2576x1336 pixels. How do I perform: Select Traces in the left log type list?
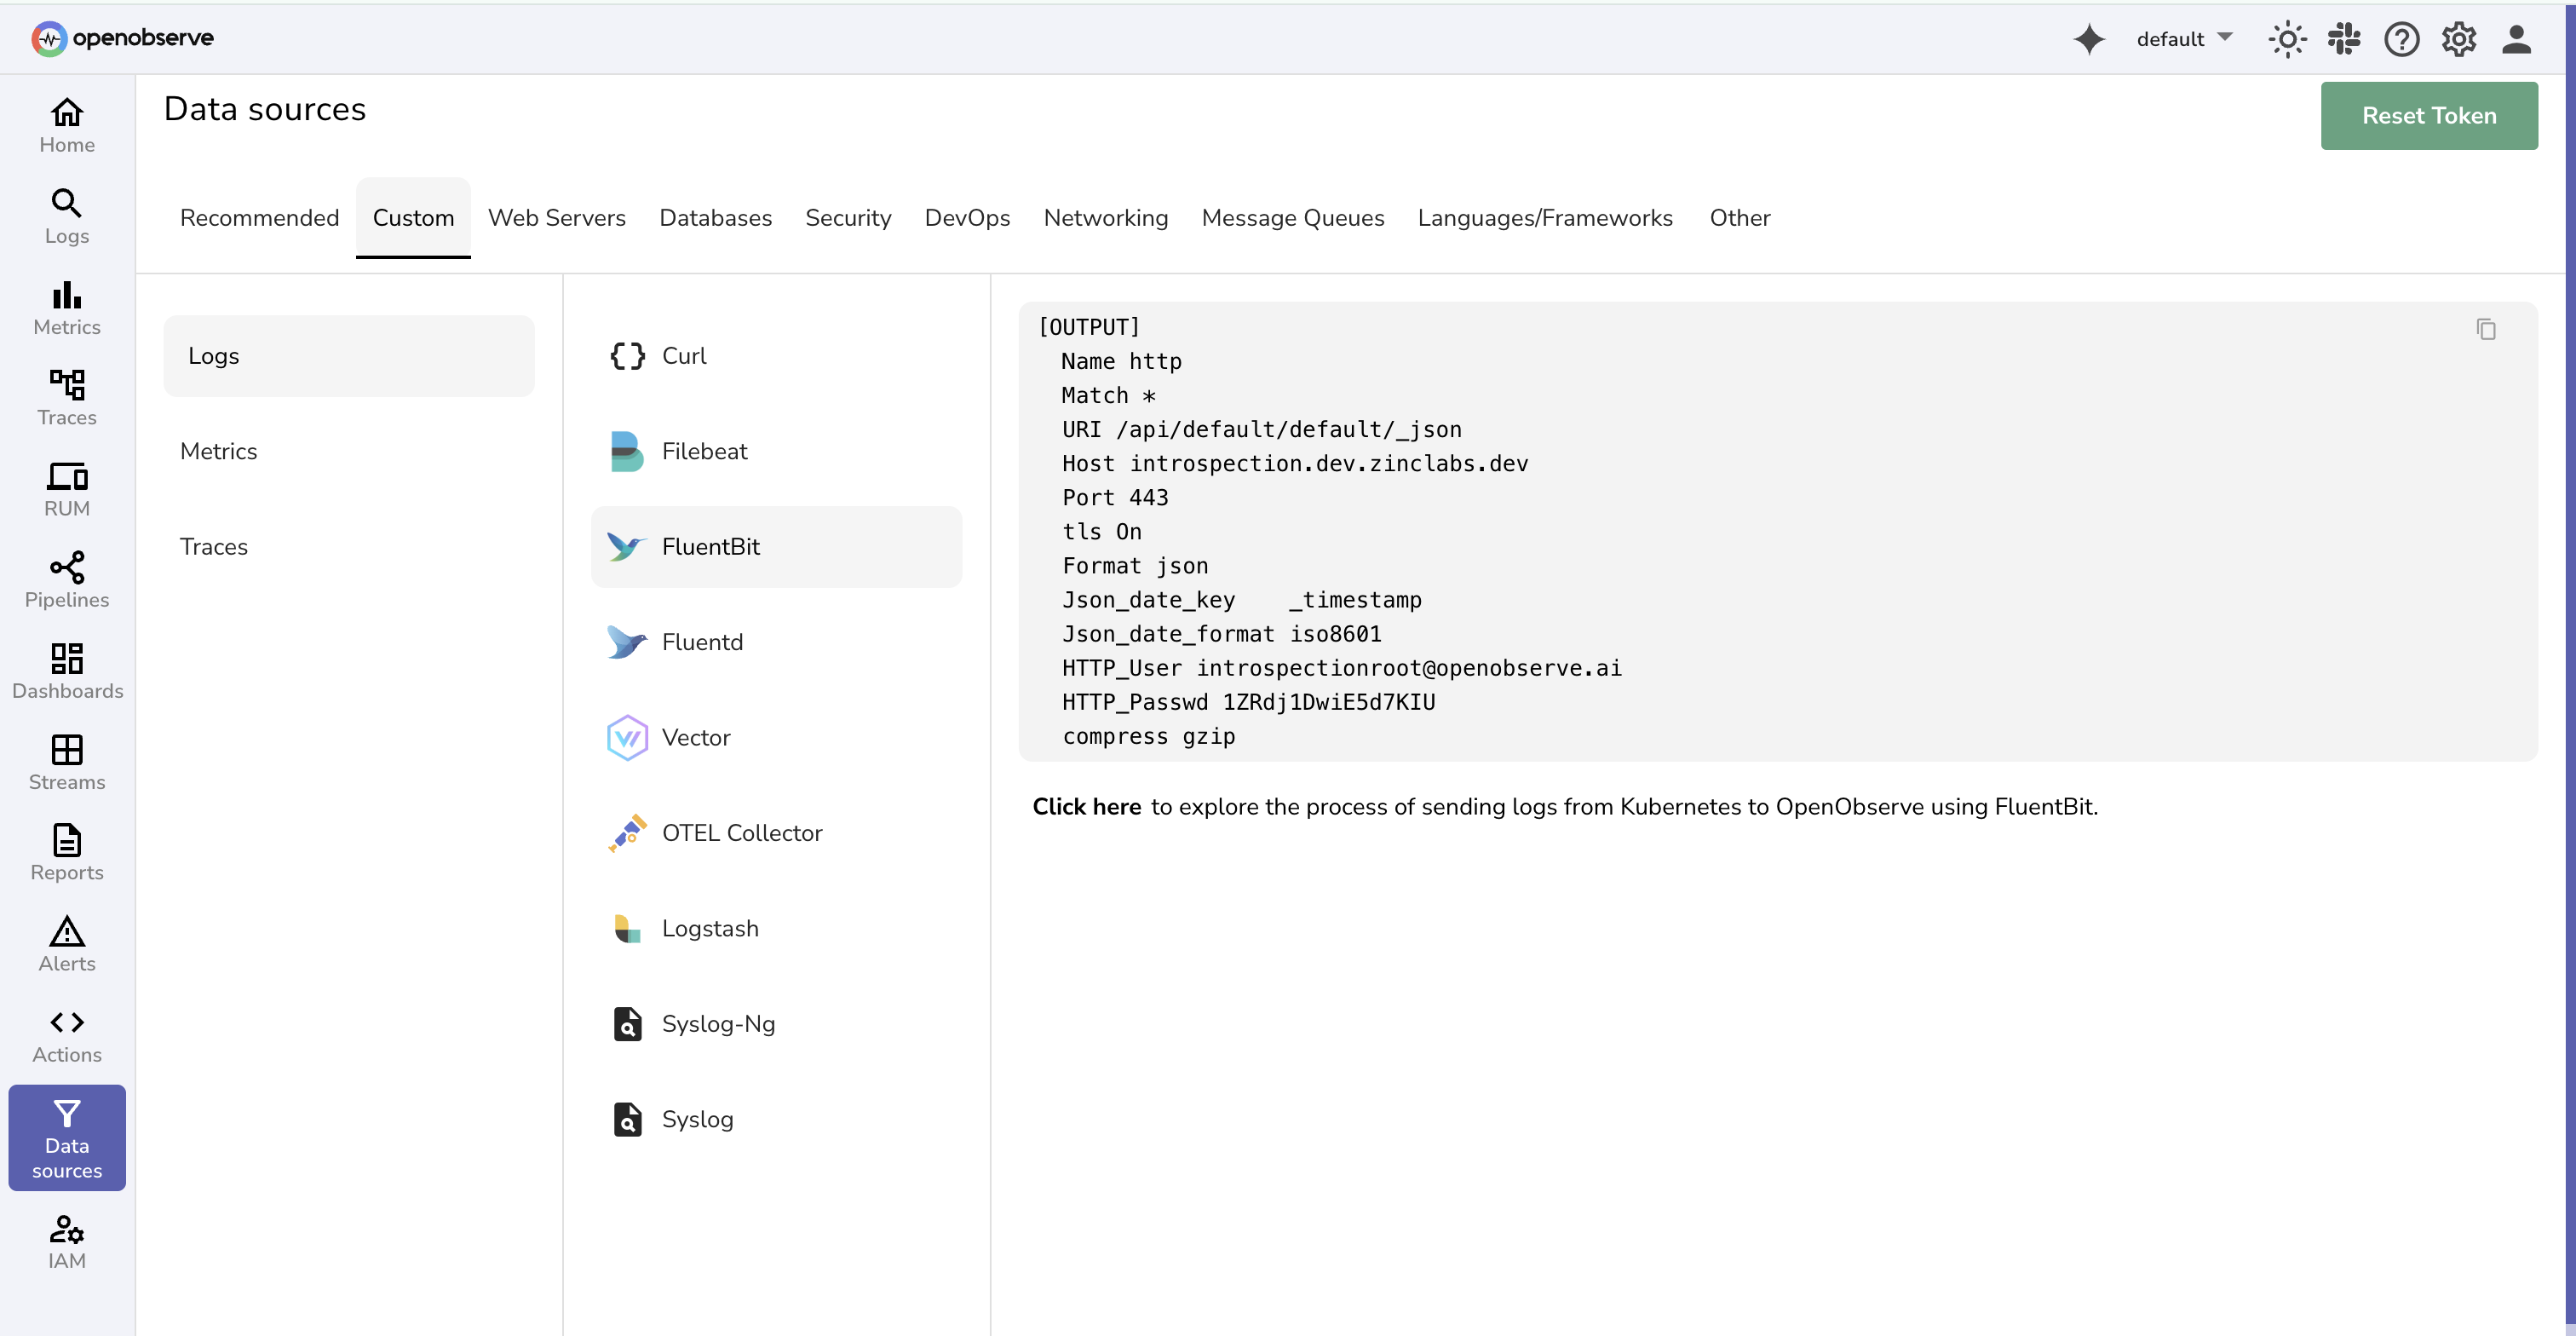[214, 547]
